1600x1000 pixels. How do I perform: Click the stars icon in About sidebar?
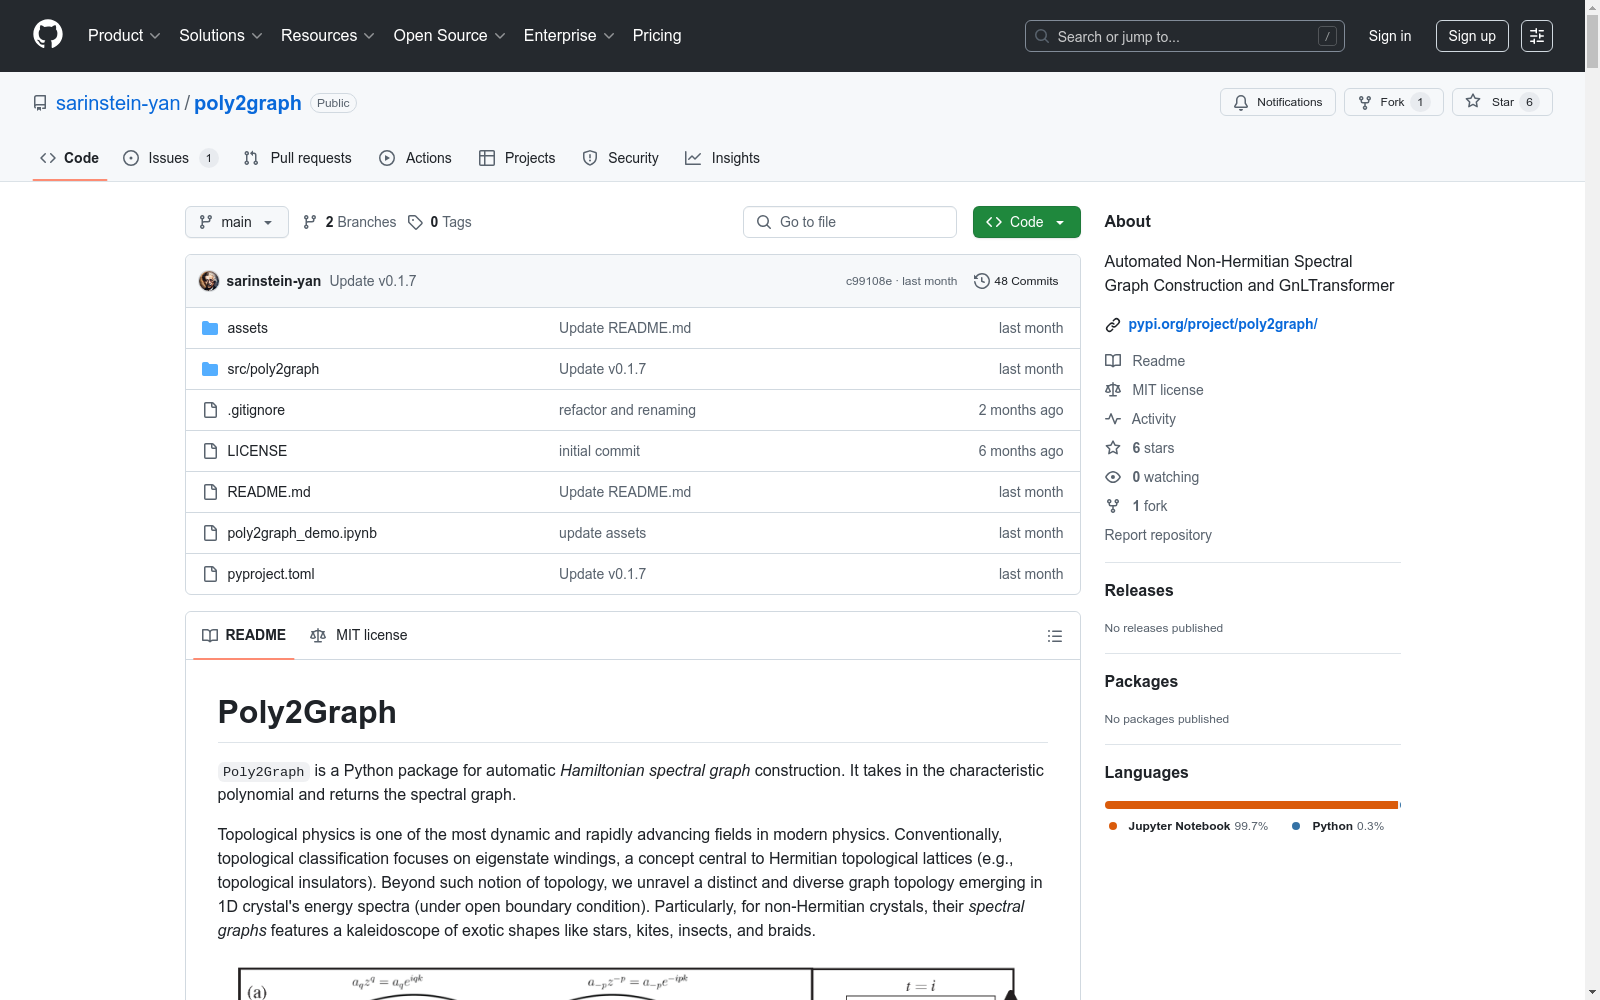click(1113, 448)
